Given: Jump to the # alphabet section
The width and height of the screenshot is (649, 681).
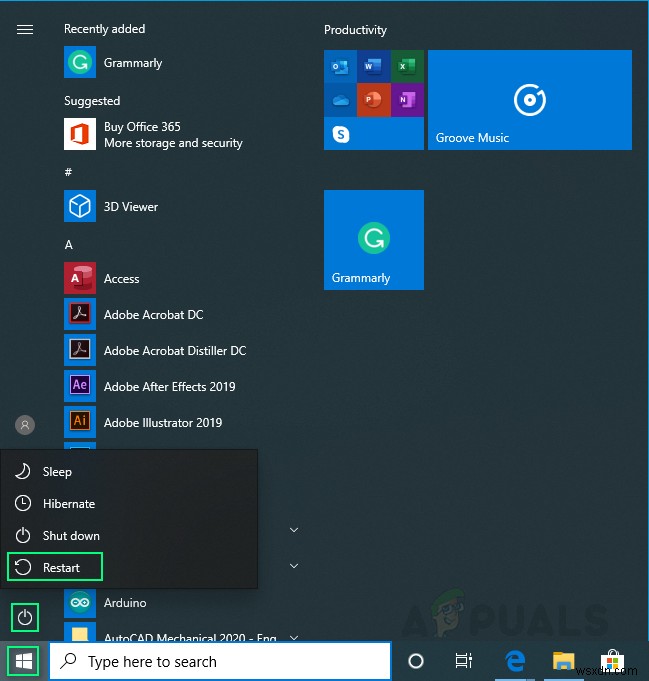Looking at the screenshot, I should [68, 172].
